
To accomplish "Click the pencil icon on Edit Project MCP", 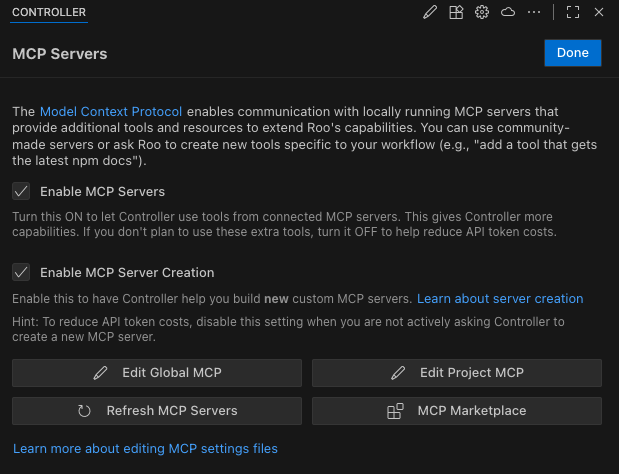I will pos(399,373).
